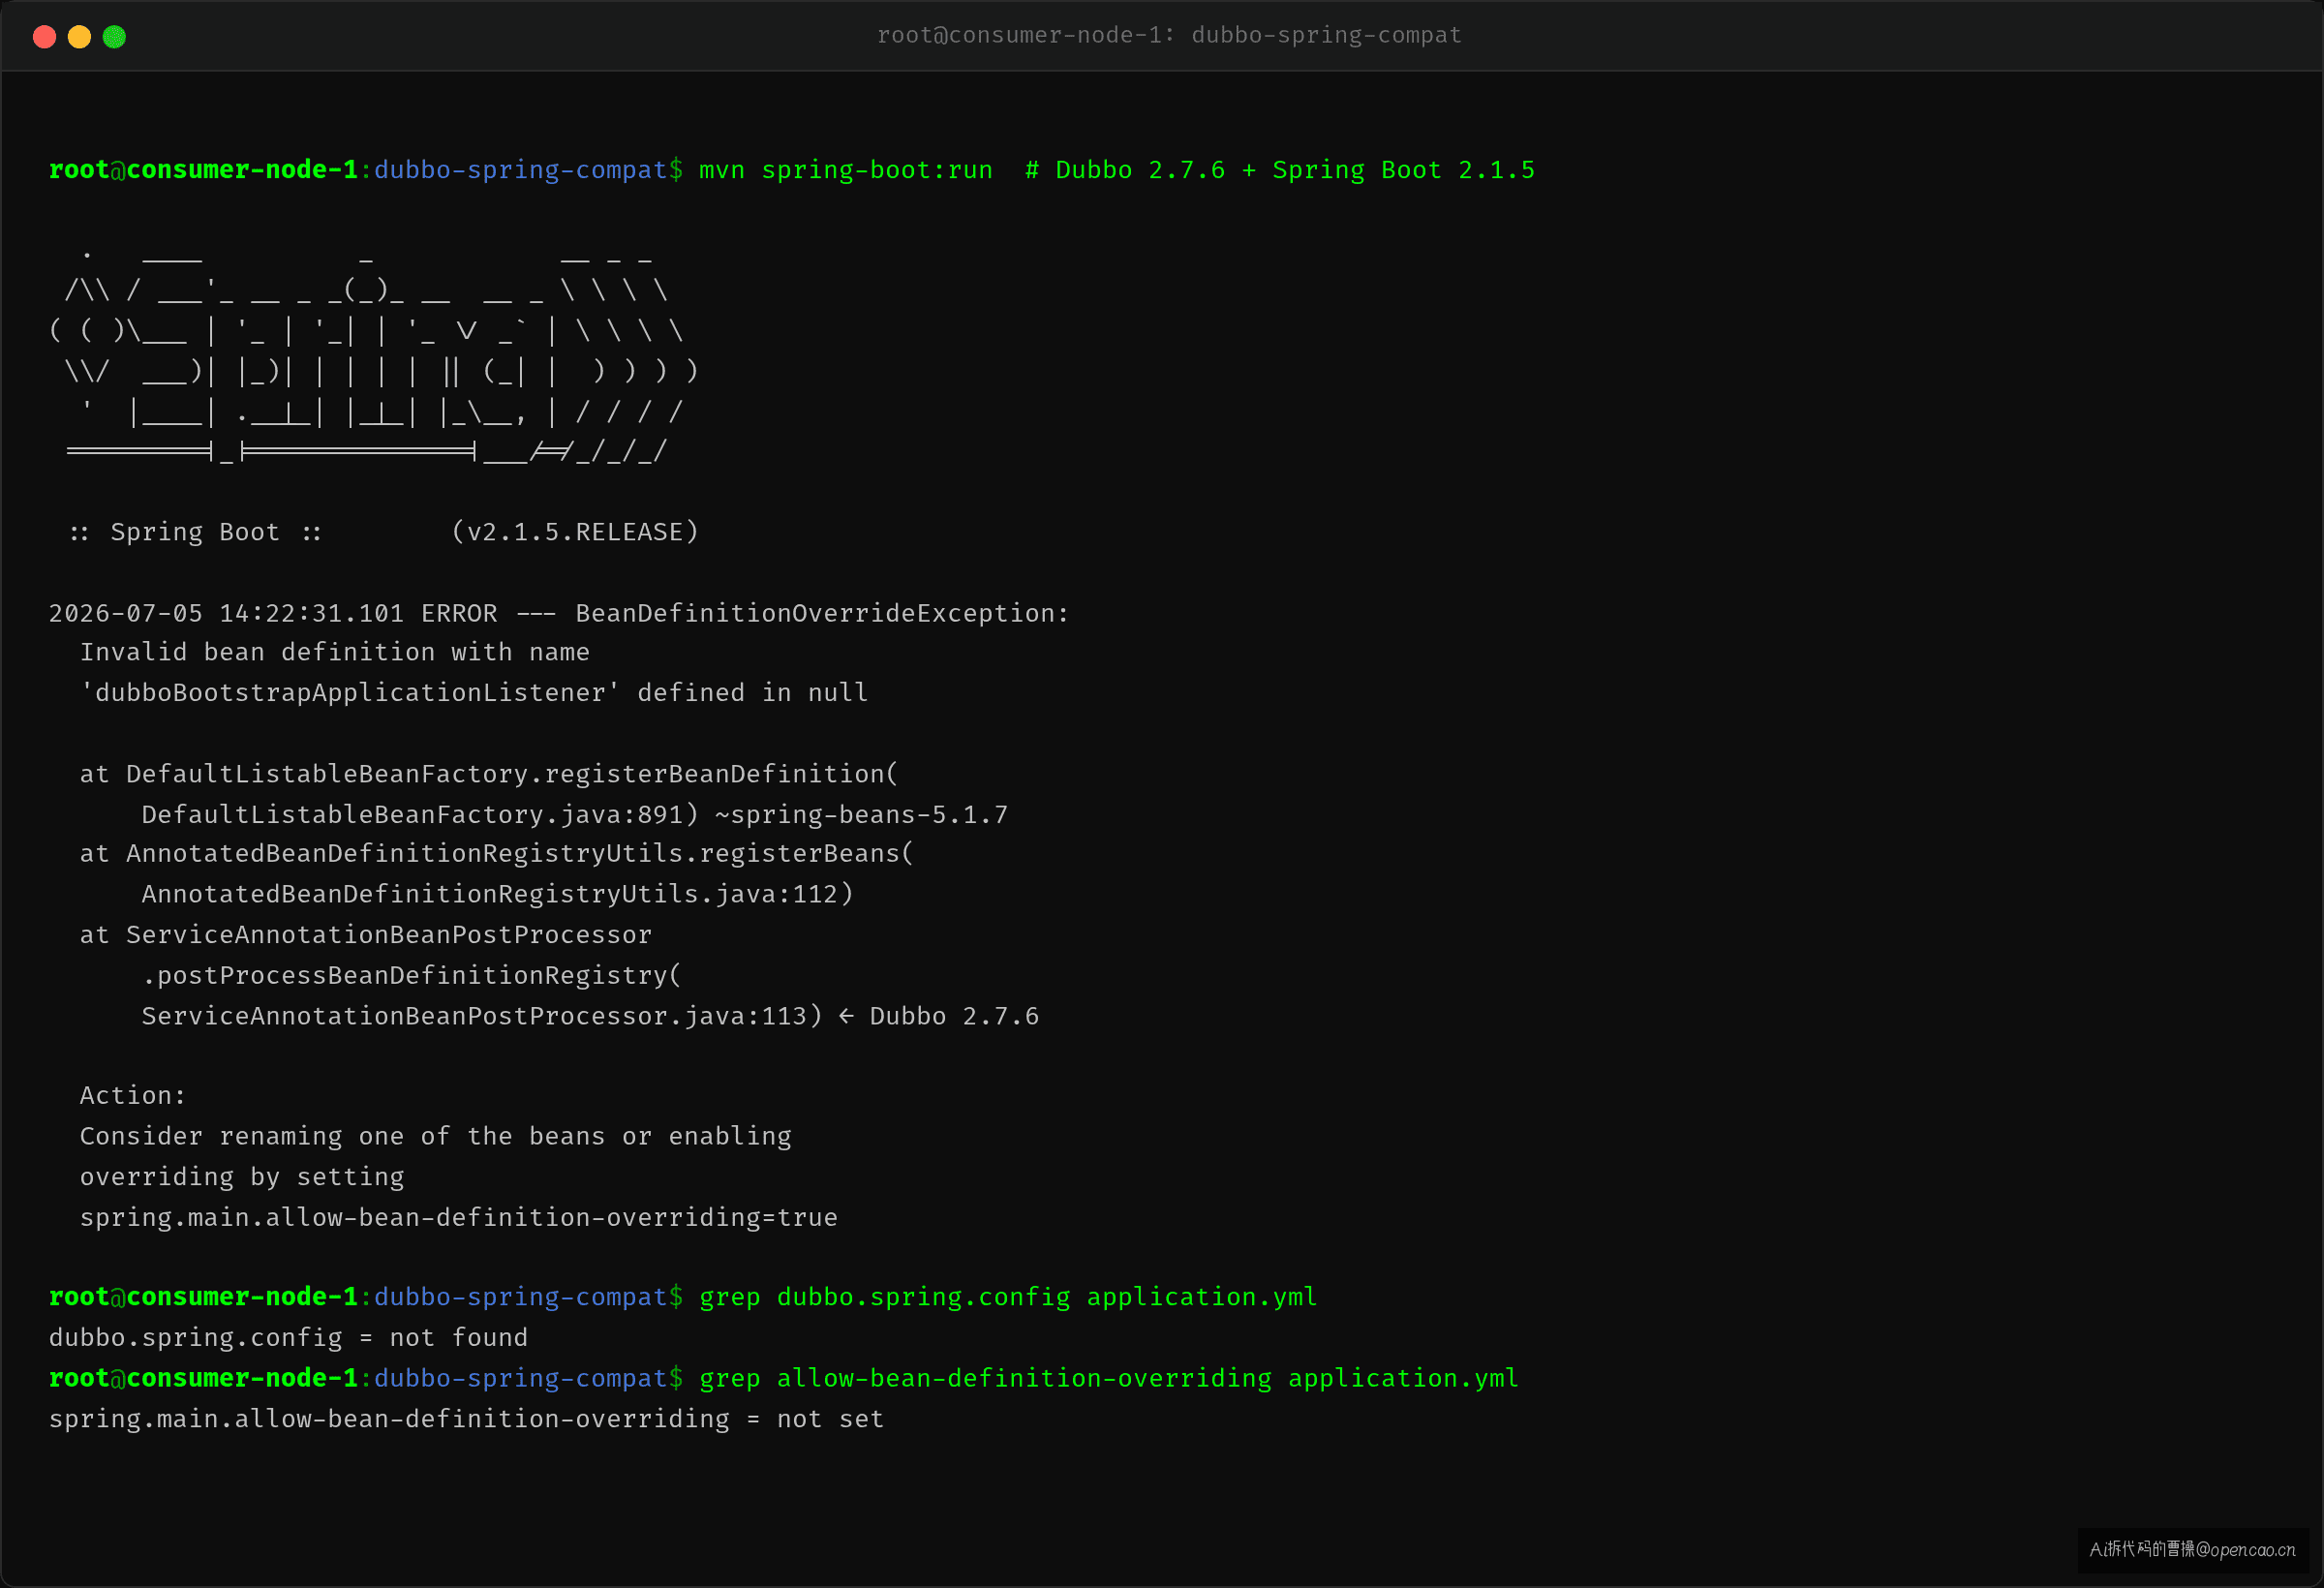Image resolution: width=2324 pixels, height=1588 pixels.
Task: Click the BeanDefinitionOverrideException error line
Action: (559, 613)
